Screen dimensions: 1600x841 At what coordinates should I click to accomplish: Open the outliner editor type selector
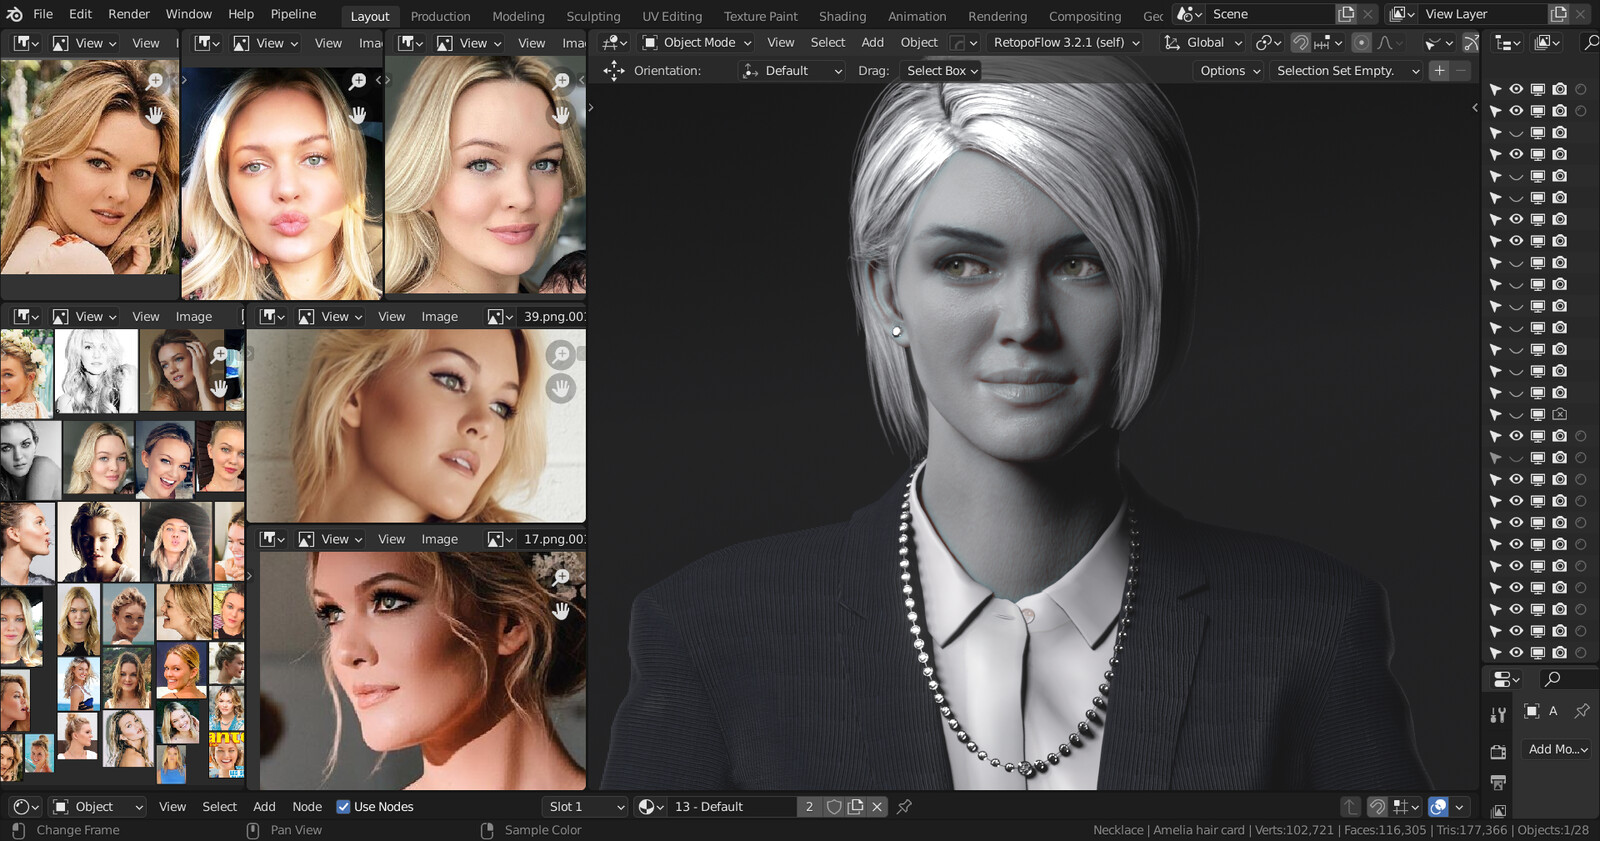coord(1507,43)
